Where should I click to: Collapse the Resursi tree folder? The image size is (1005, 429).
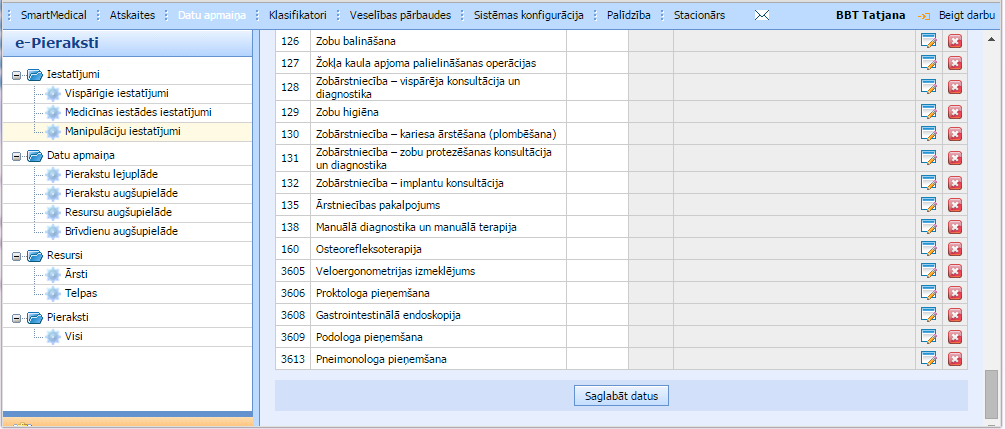click(x=16, y=256)
